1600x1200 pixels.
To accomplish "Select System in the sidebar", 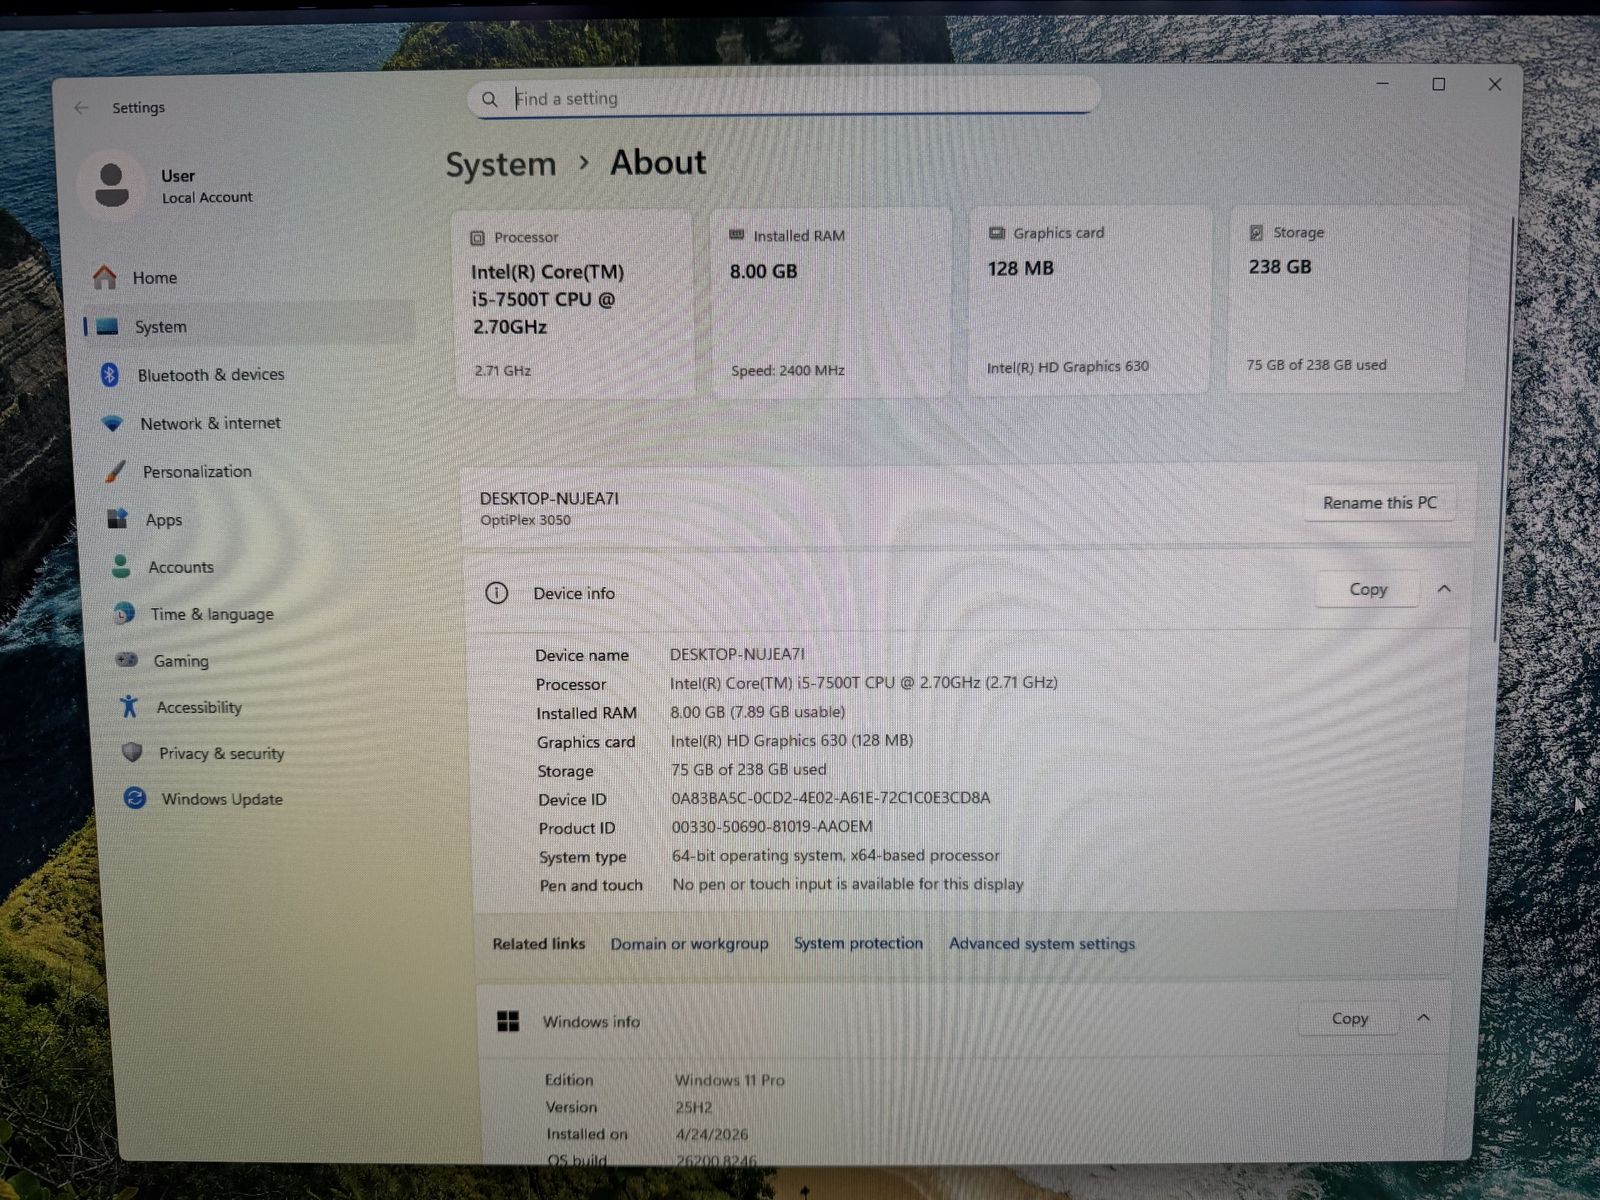I will [160, 327].
